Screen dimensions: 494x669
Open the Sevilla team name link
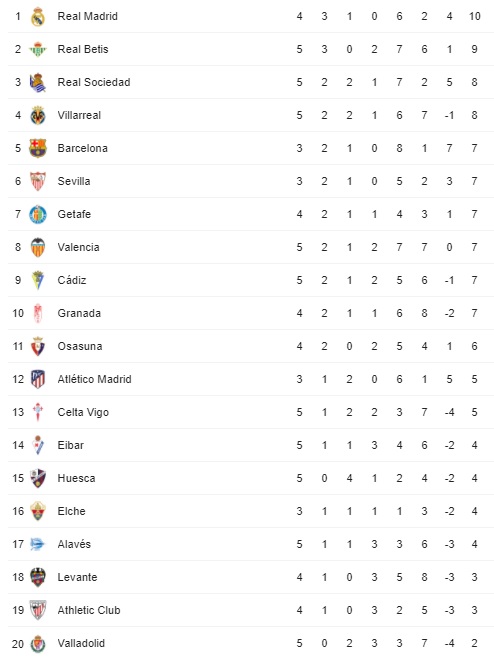point(74,181)
